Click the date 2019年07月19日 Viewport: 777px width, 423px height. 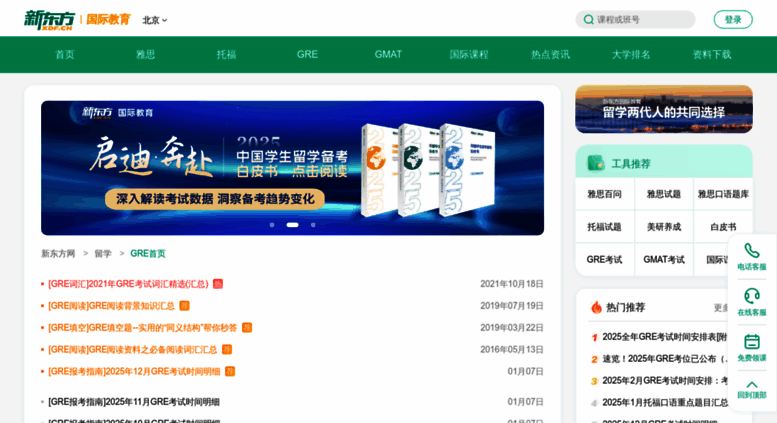pos(511,306)
